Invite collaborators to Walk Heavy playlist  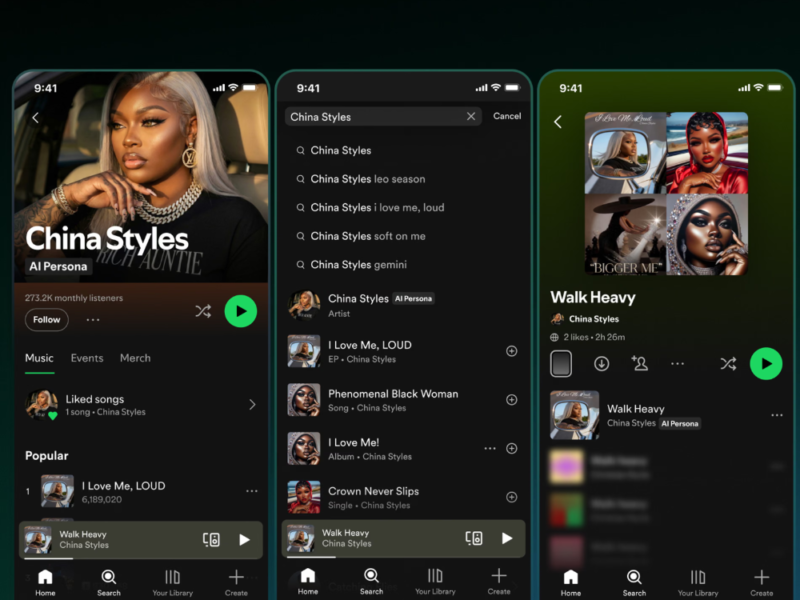(639, 364)
